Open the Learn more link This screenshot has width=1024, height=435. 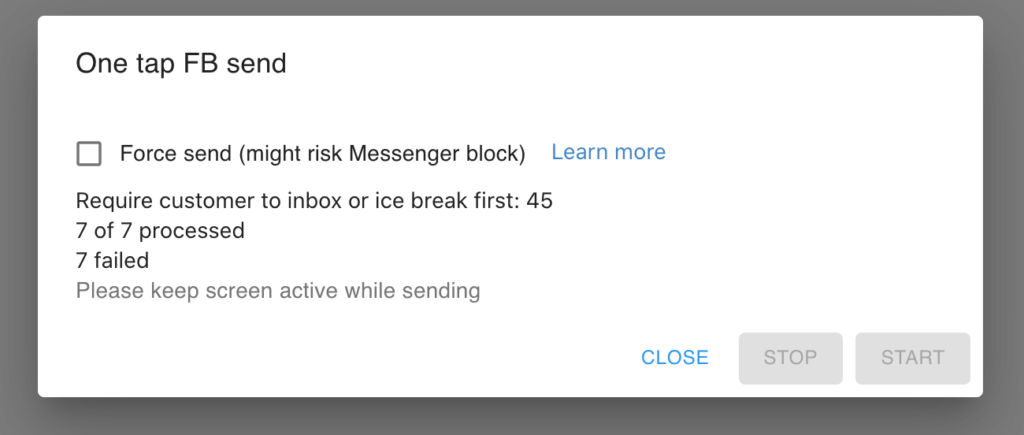[608, 152]
